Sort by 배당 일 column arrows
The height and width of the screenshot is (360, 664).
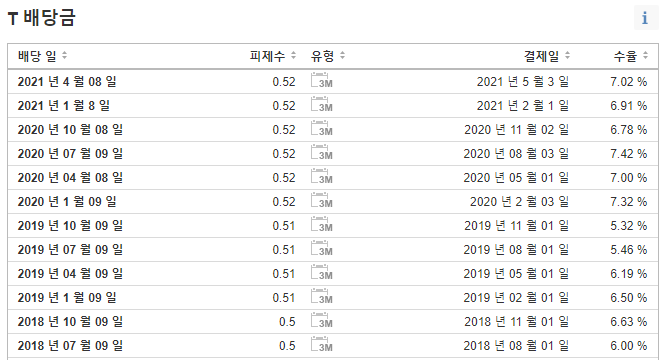coord(64,55)
